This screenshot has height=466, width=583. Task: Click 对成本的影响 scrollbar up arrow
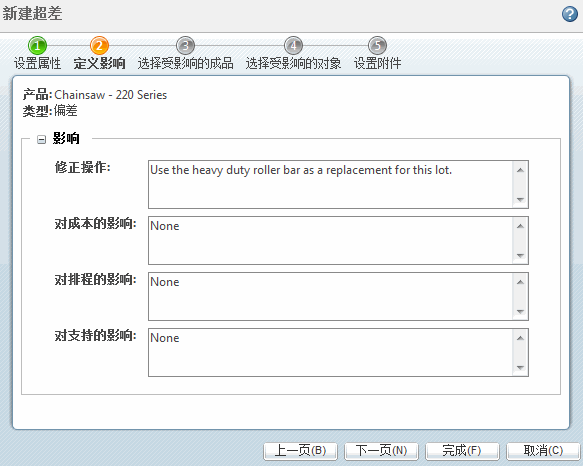(520, 226)
